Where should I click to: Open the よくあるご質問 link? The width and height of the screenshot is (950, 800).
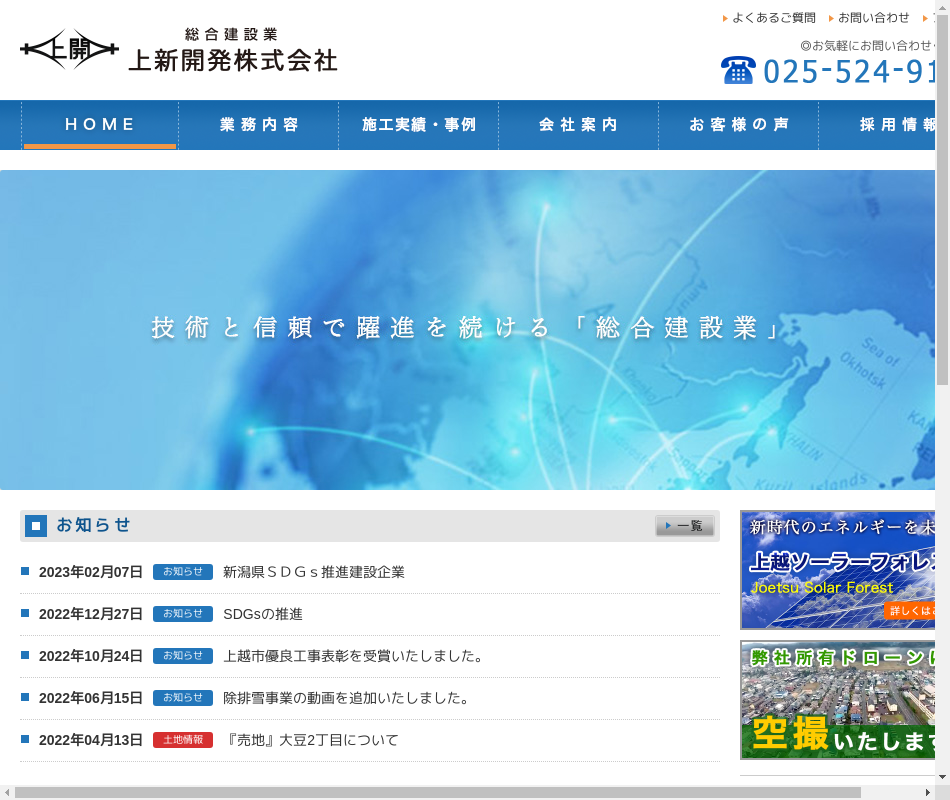pyautogui.click(x=773, y=18)
